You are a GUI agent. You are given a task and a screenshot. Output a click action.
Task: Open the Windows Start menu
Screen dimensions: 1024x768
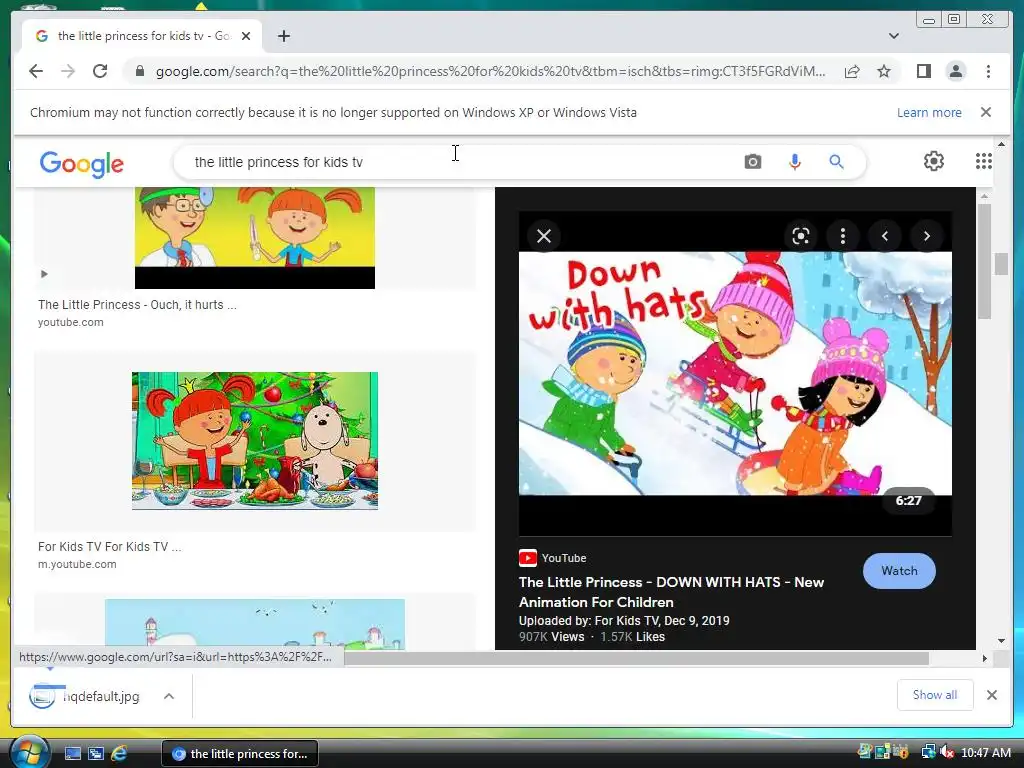(x=29, y=752)
